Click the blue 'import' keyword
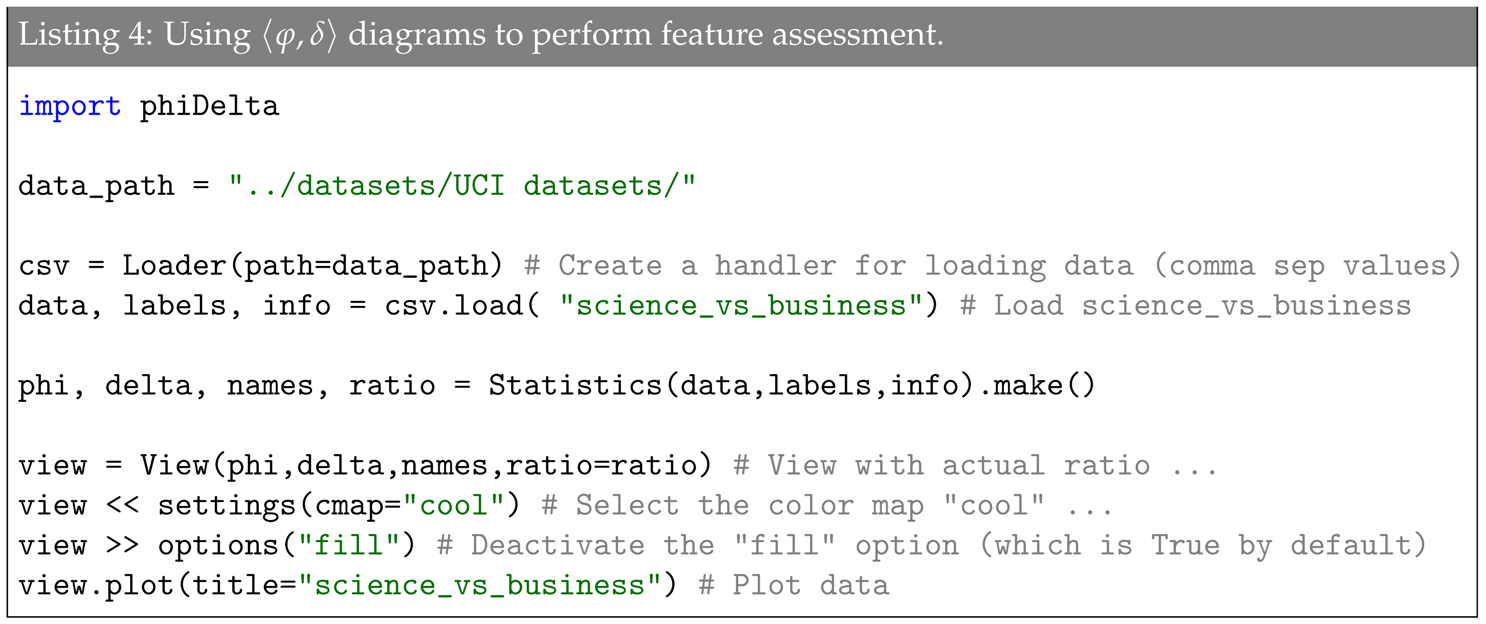This screenshot has width=1486, height=624. click(70, 106)
